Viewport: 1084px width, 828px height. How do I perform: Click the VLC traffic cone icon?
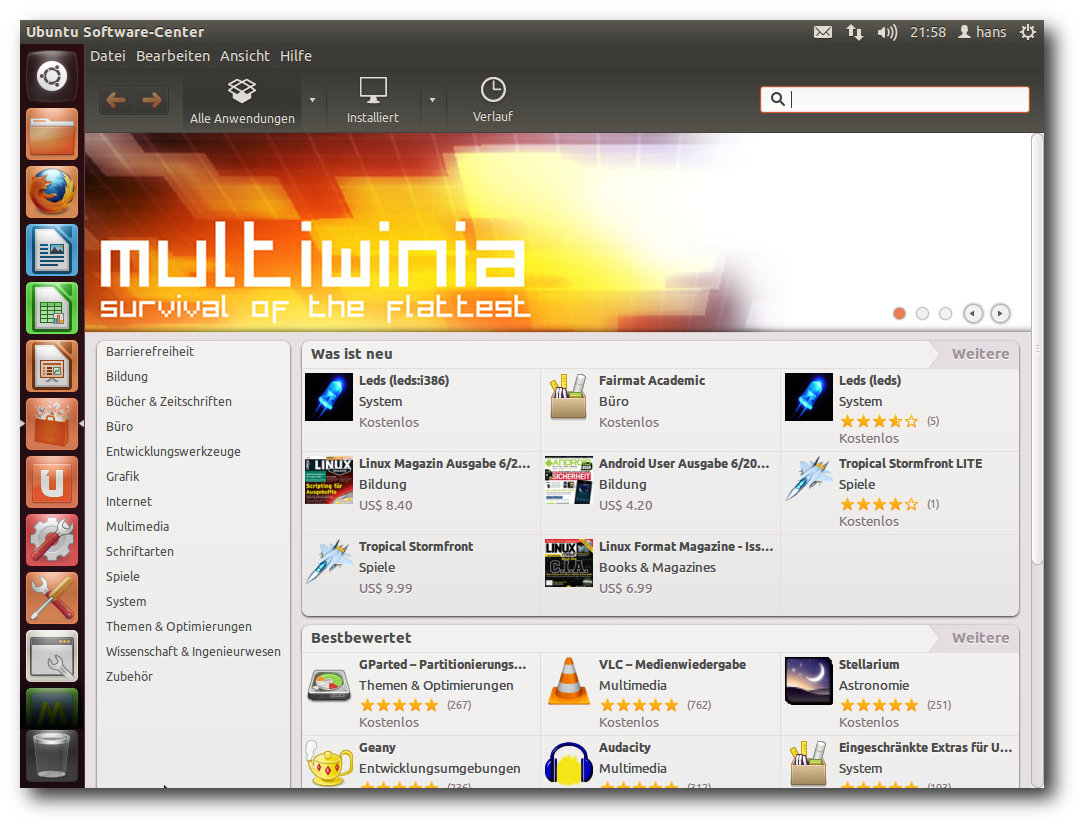click(x=569, y=681)
